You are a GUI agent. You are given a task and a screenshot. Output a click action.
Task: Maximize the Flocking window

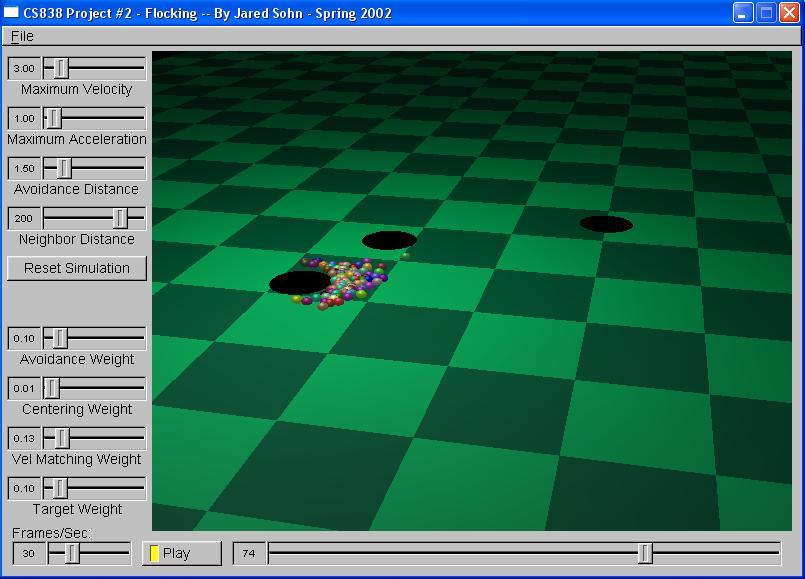766,13
